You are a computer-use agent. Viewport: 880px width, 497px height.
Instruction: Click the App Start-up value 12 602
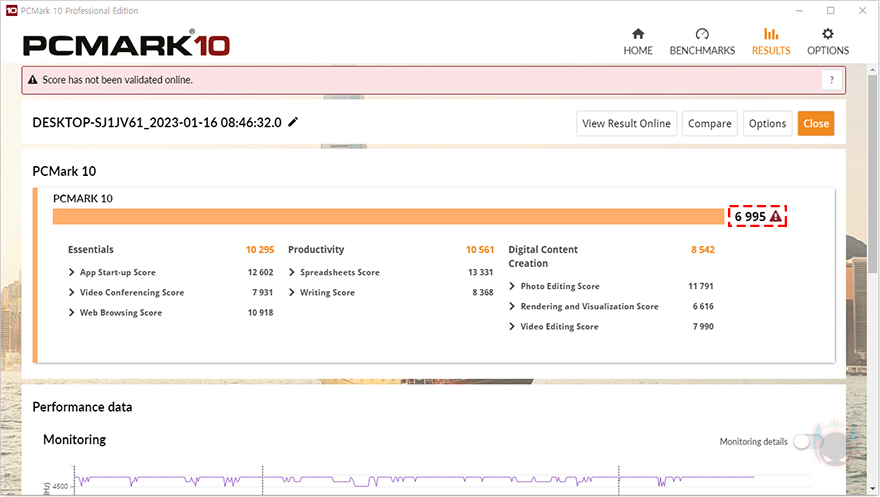click(x=260, y=272)
